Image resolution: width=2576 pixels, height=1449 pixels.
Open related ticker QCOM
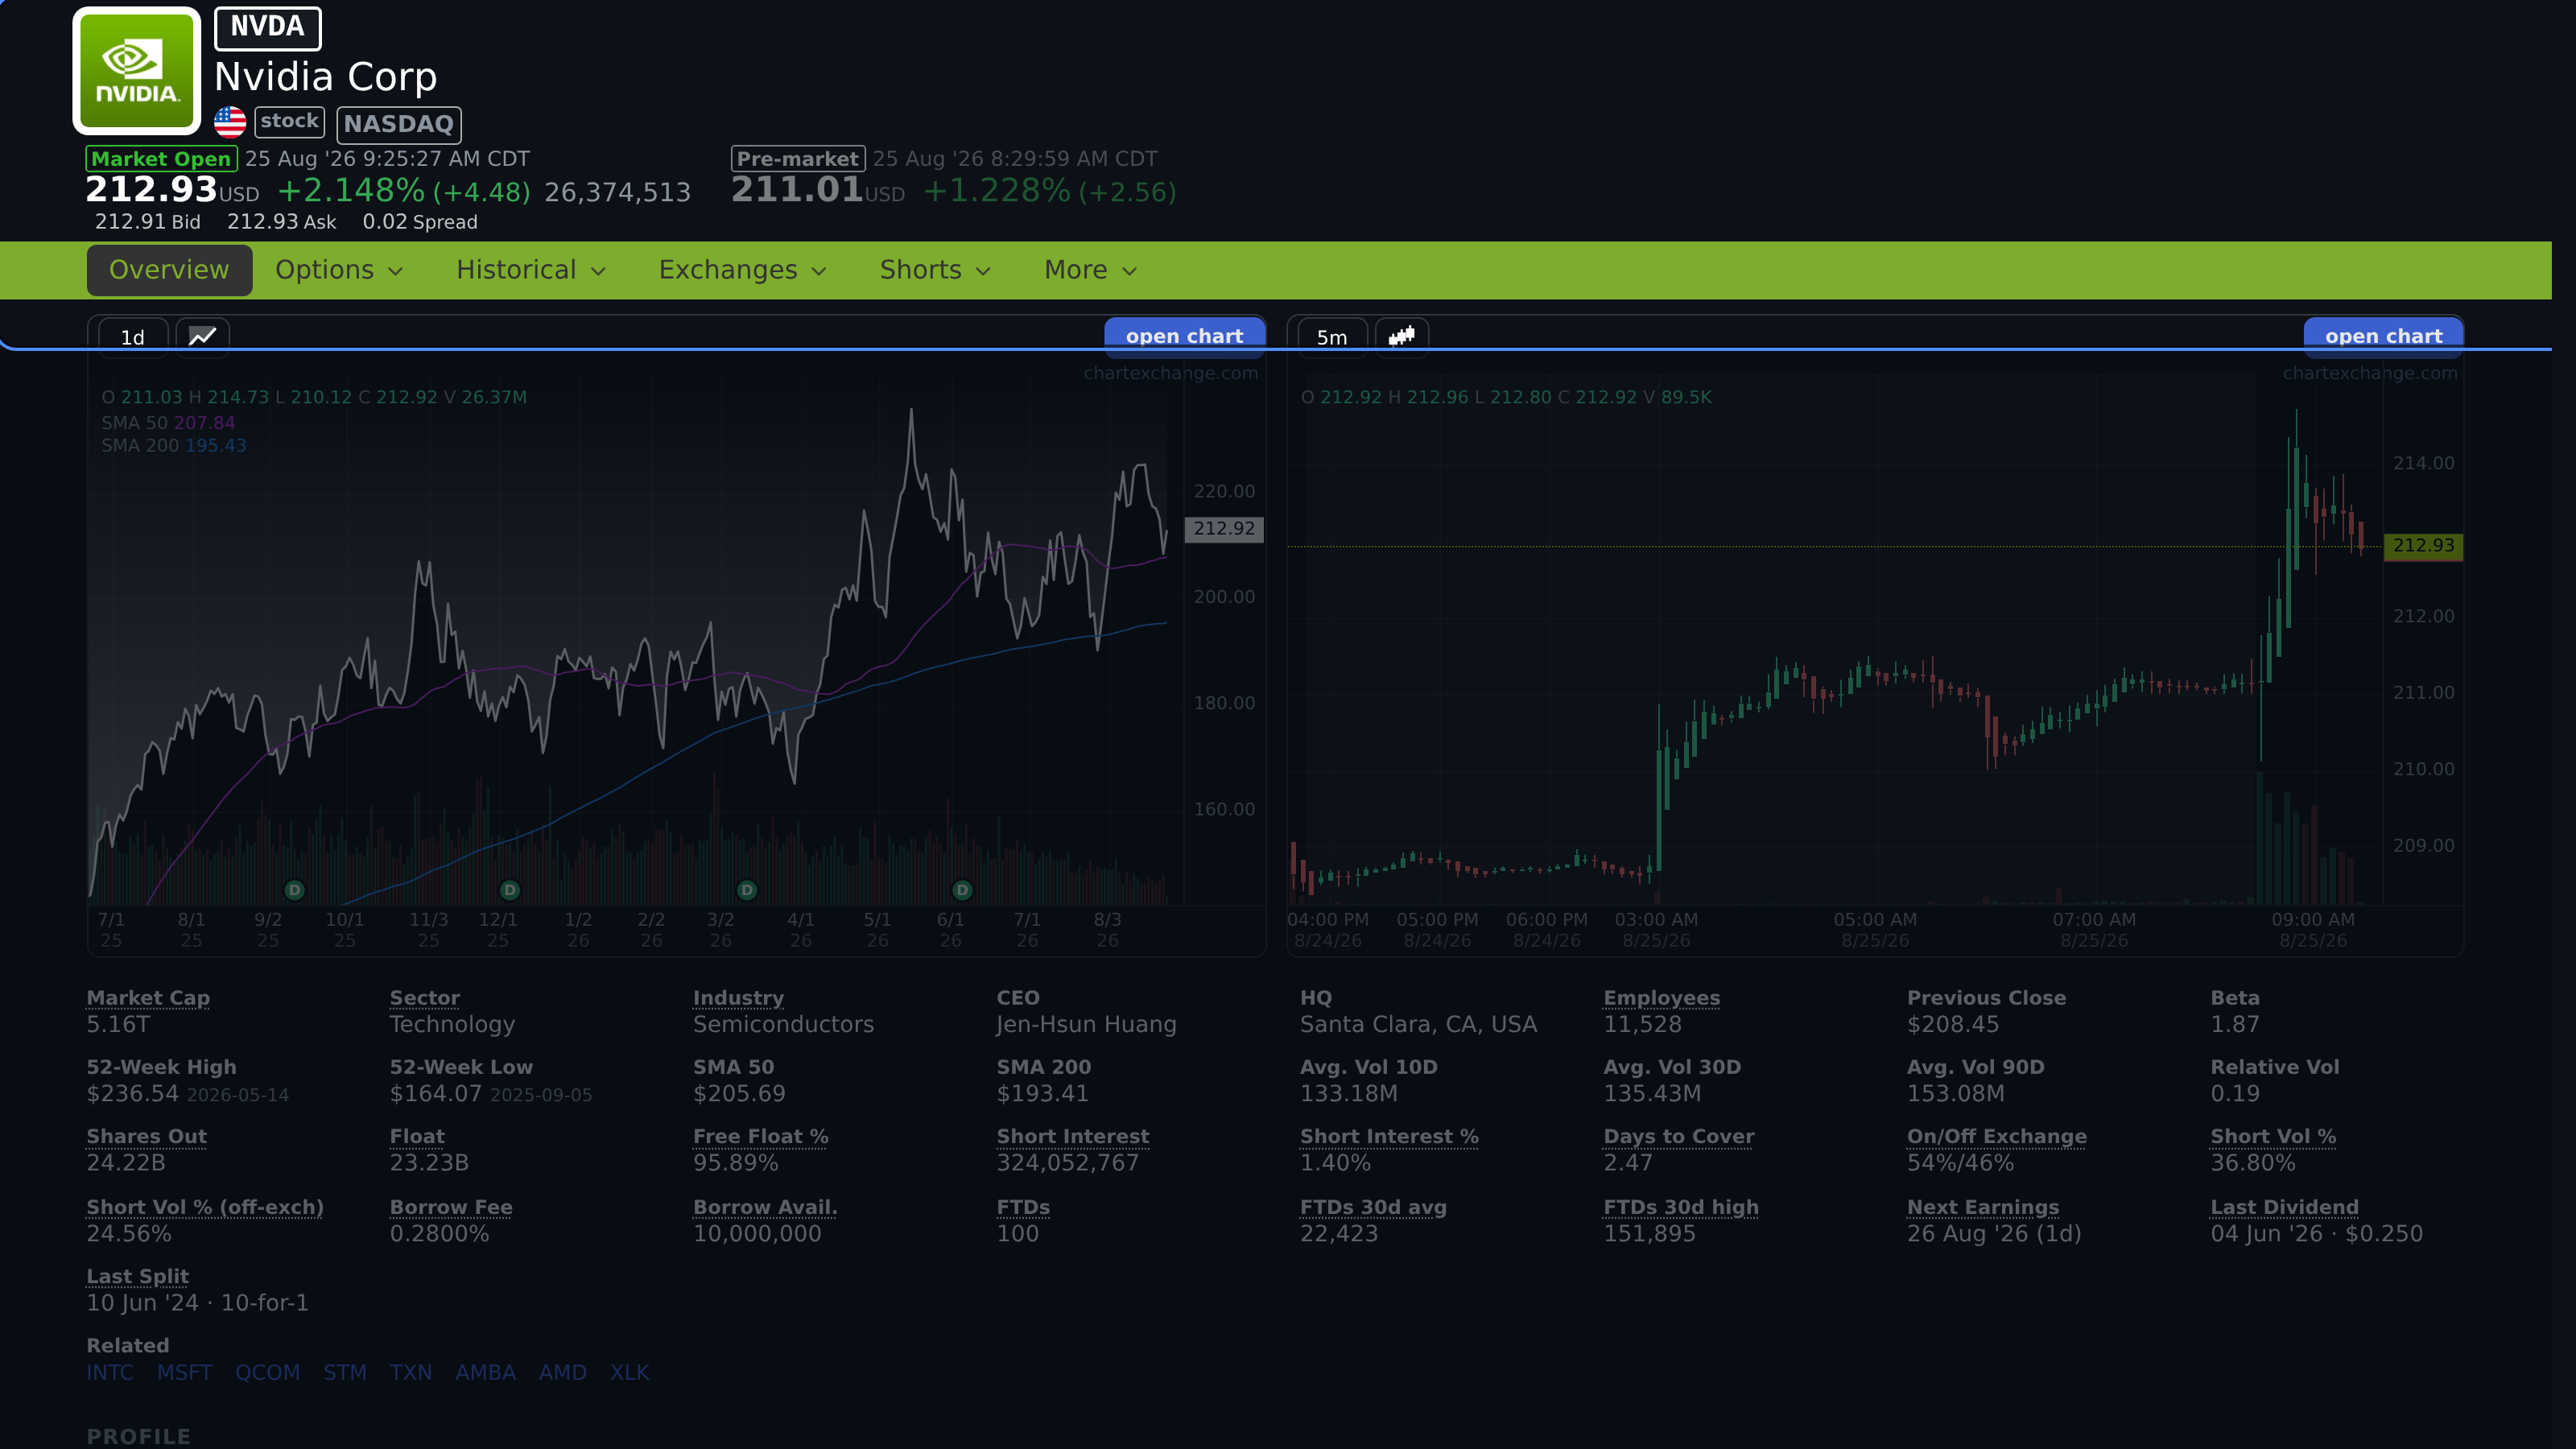pyautogui.click(x=267, y=1372)
